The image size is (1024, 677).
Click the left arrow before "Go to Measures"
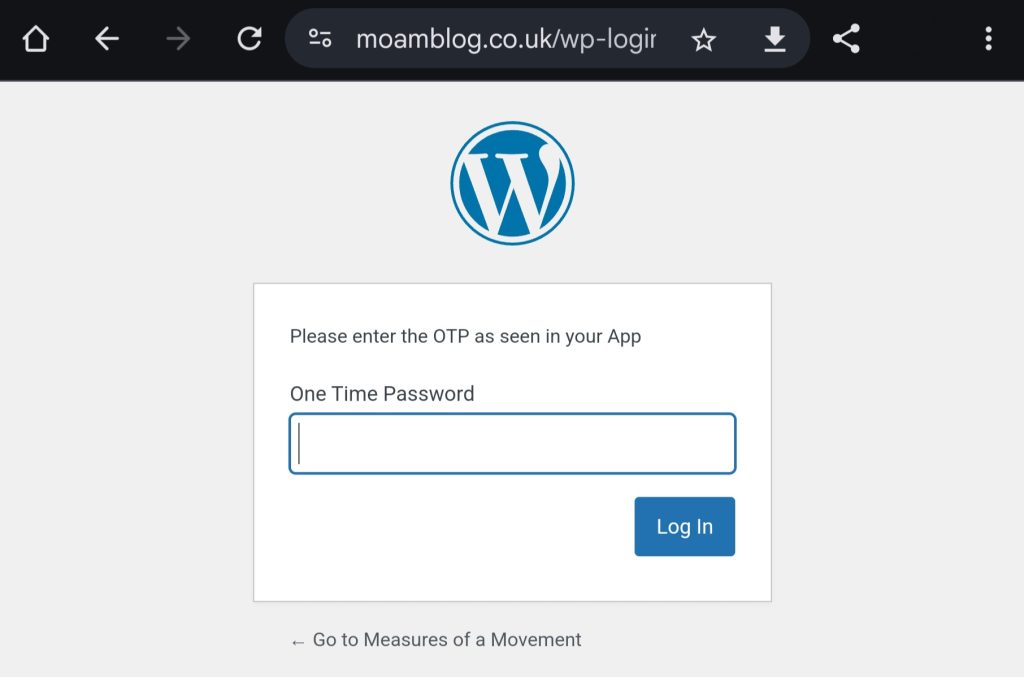click(x=298, y=641)
